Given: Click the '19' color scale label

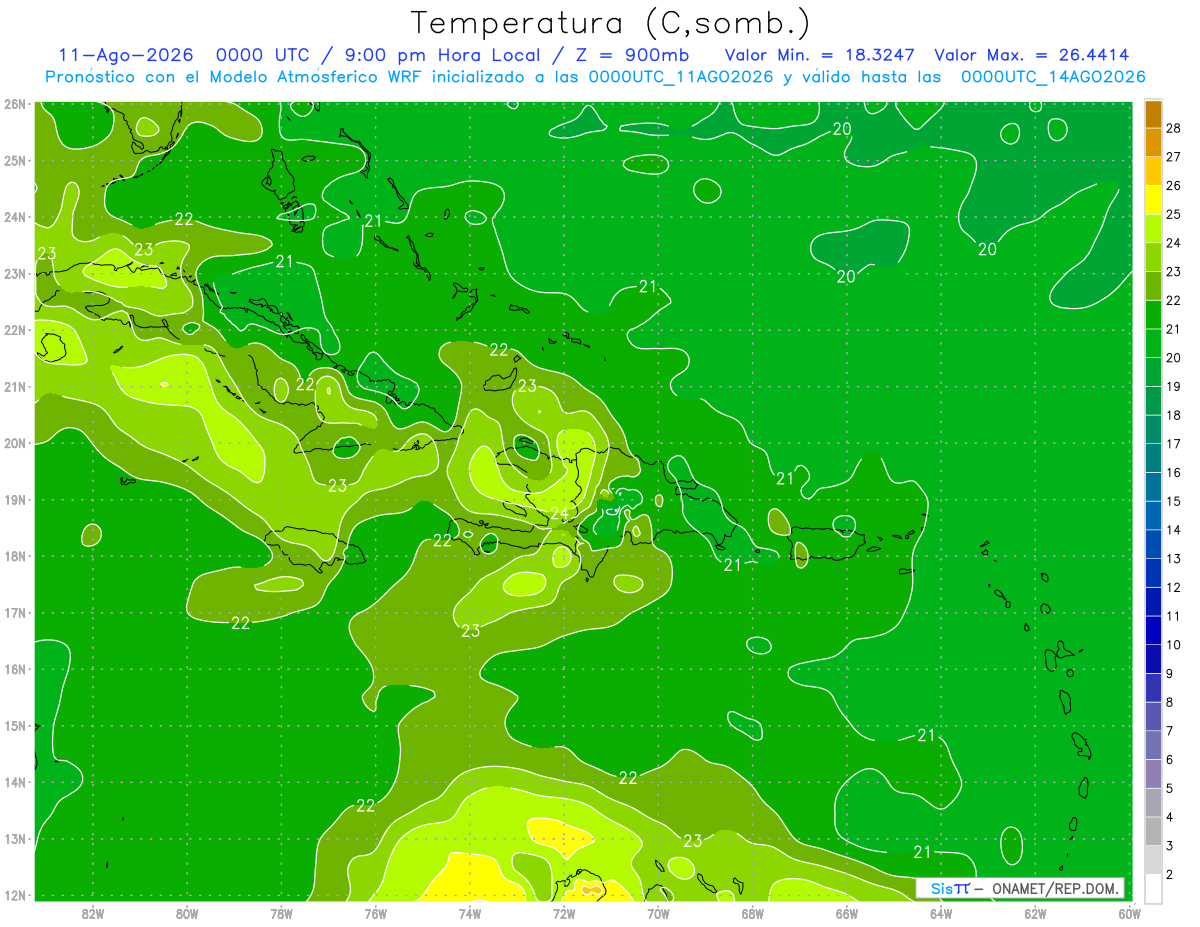Looking at the screenshot, I should (x=1175, y=386).
